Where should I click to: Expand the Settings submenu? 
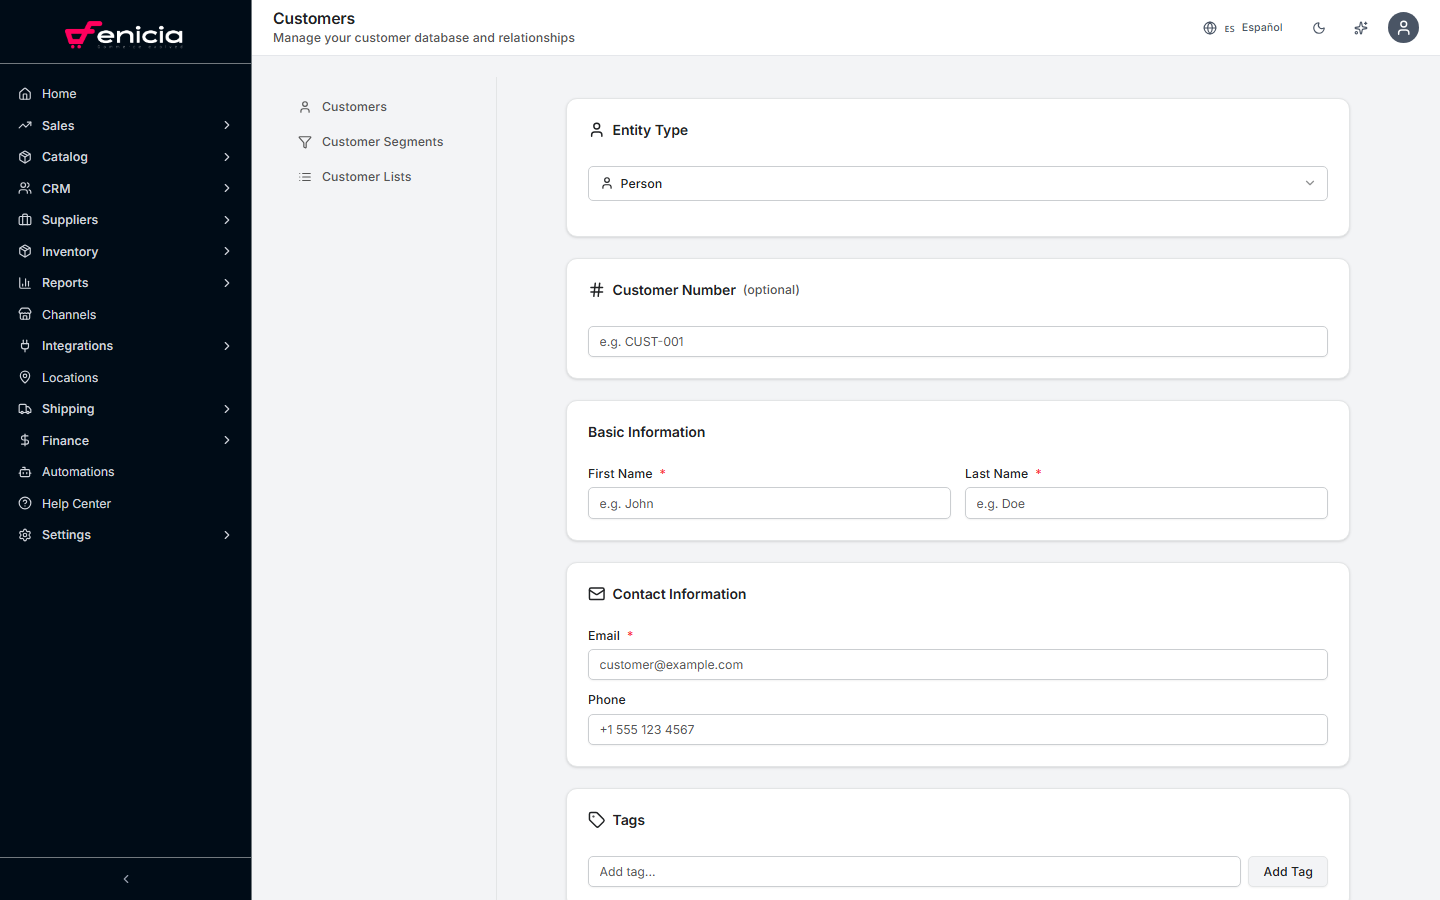[226, 534]
